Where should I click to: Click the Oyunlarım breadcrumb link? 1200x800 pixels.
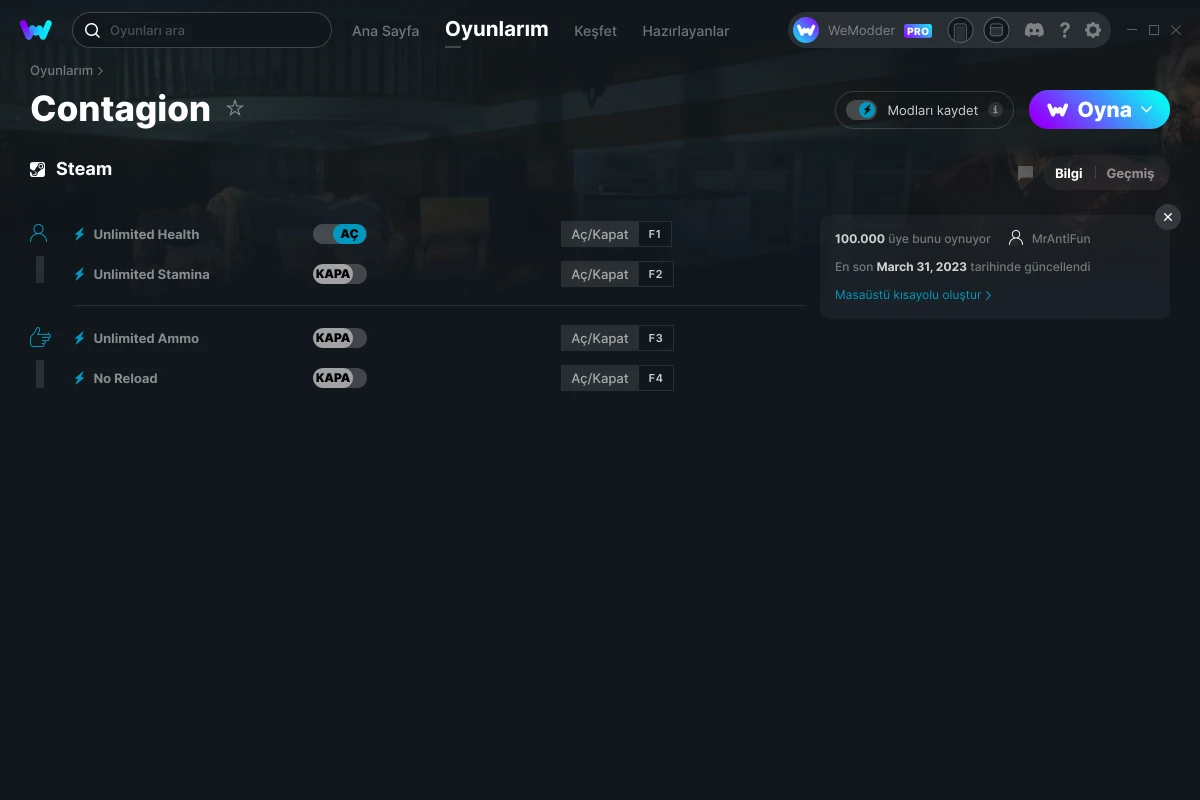(61, 70)
